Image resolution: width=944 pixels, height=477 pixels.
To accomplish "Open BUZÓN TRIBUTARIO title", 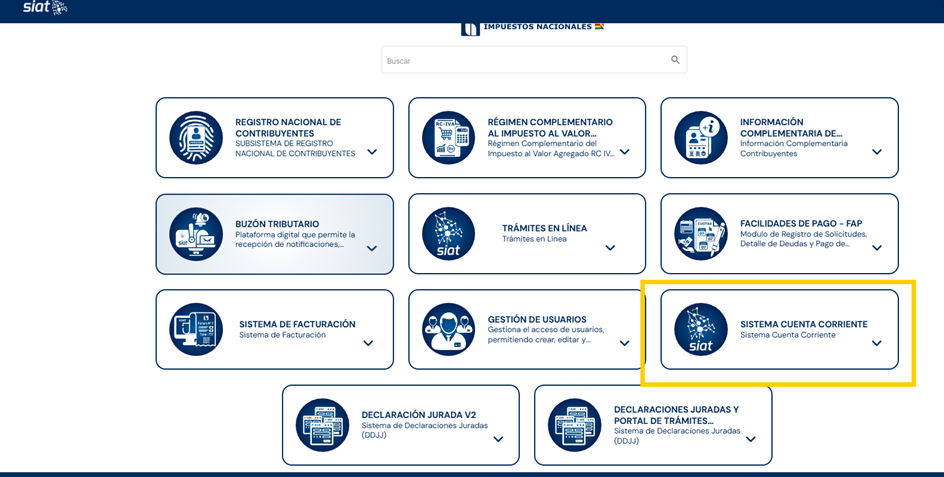I will [x=277, y=224].
